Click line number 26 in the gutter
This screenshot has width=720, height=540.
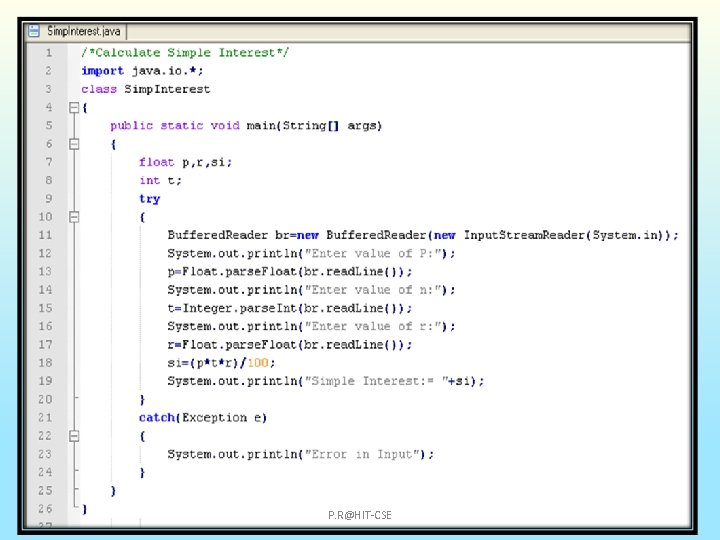(45, 509)
